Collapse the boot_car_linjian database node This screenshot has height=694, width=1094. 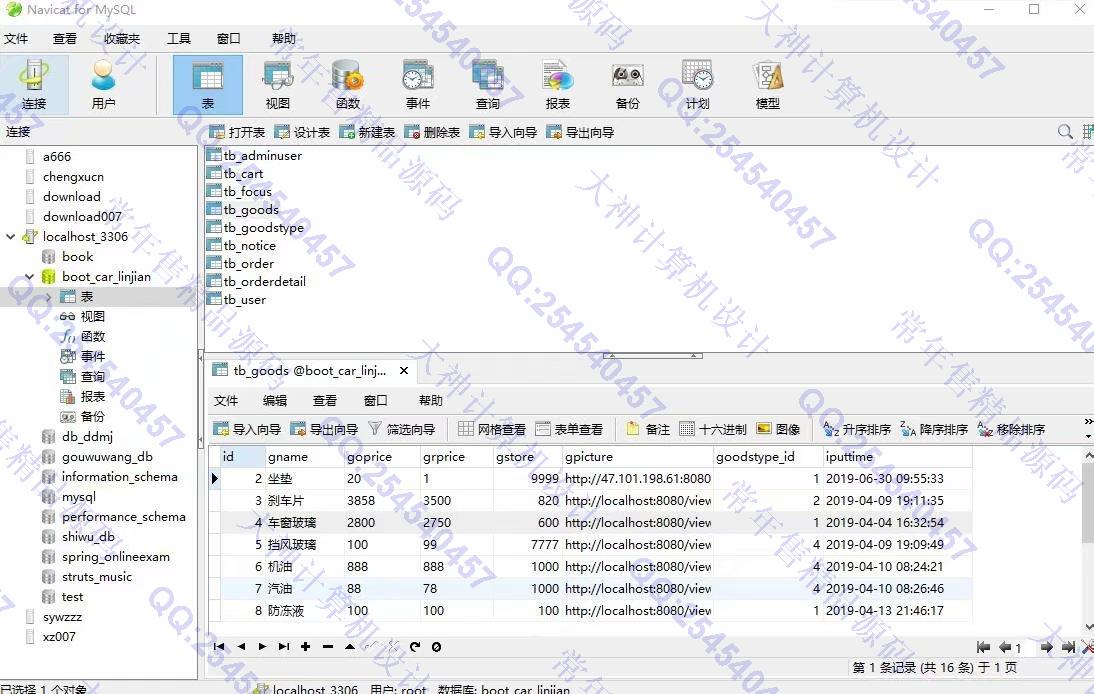[29, 277]
